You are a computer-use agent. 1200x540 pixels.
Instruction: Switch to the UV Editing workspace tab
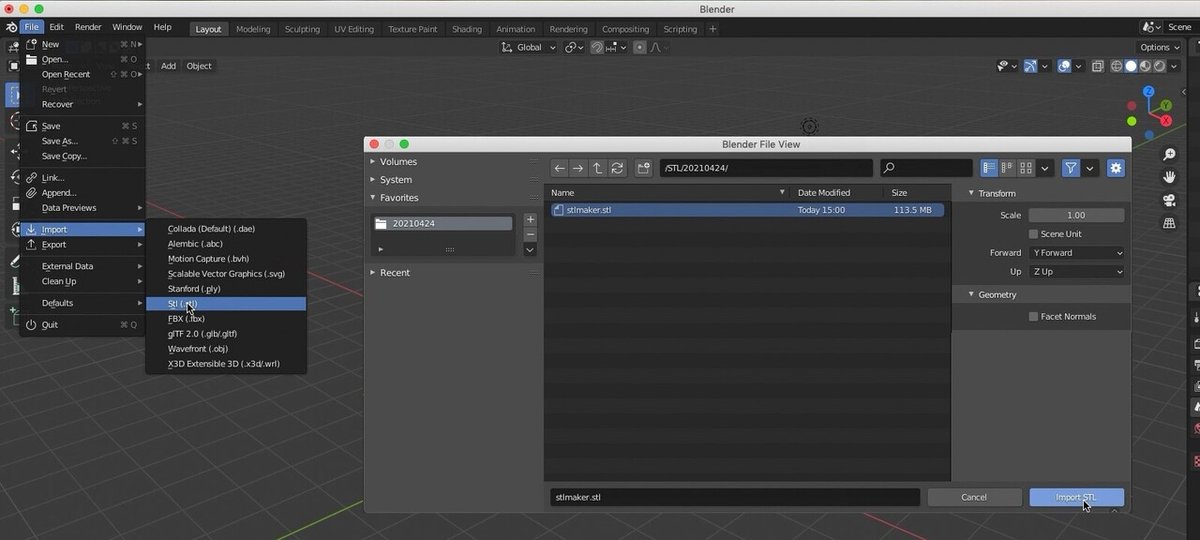tap(354, 29)
